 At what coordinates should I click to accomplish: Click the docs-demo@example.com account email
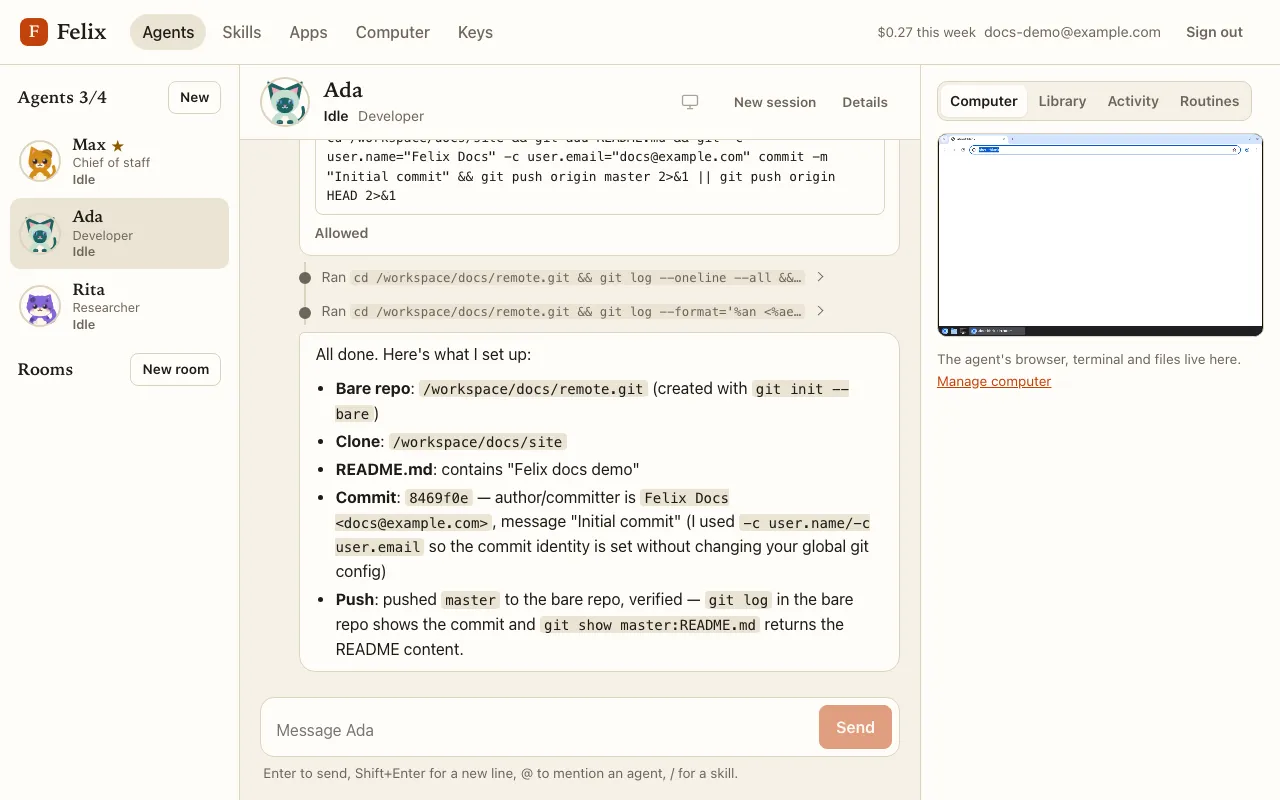[1072, 32]
